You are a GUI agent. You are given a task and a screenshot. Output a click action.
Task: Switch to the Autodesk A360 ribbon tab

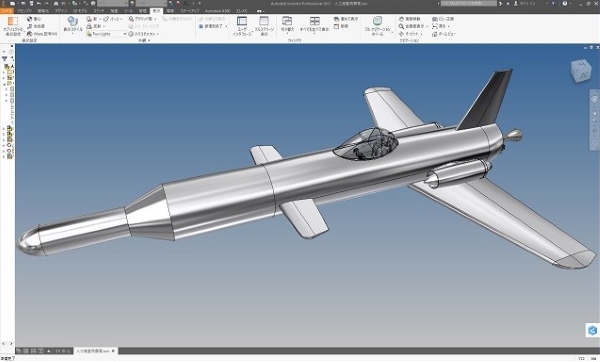click(x=217, y=11)
